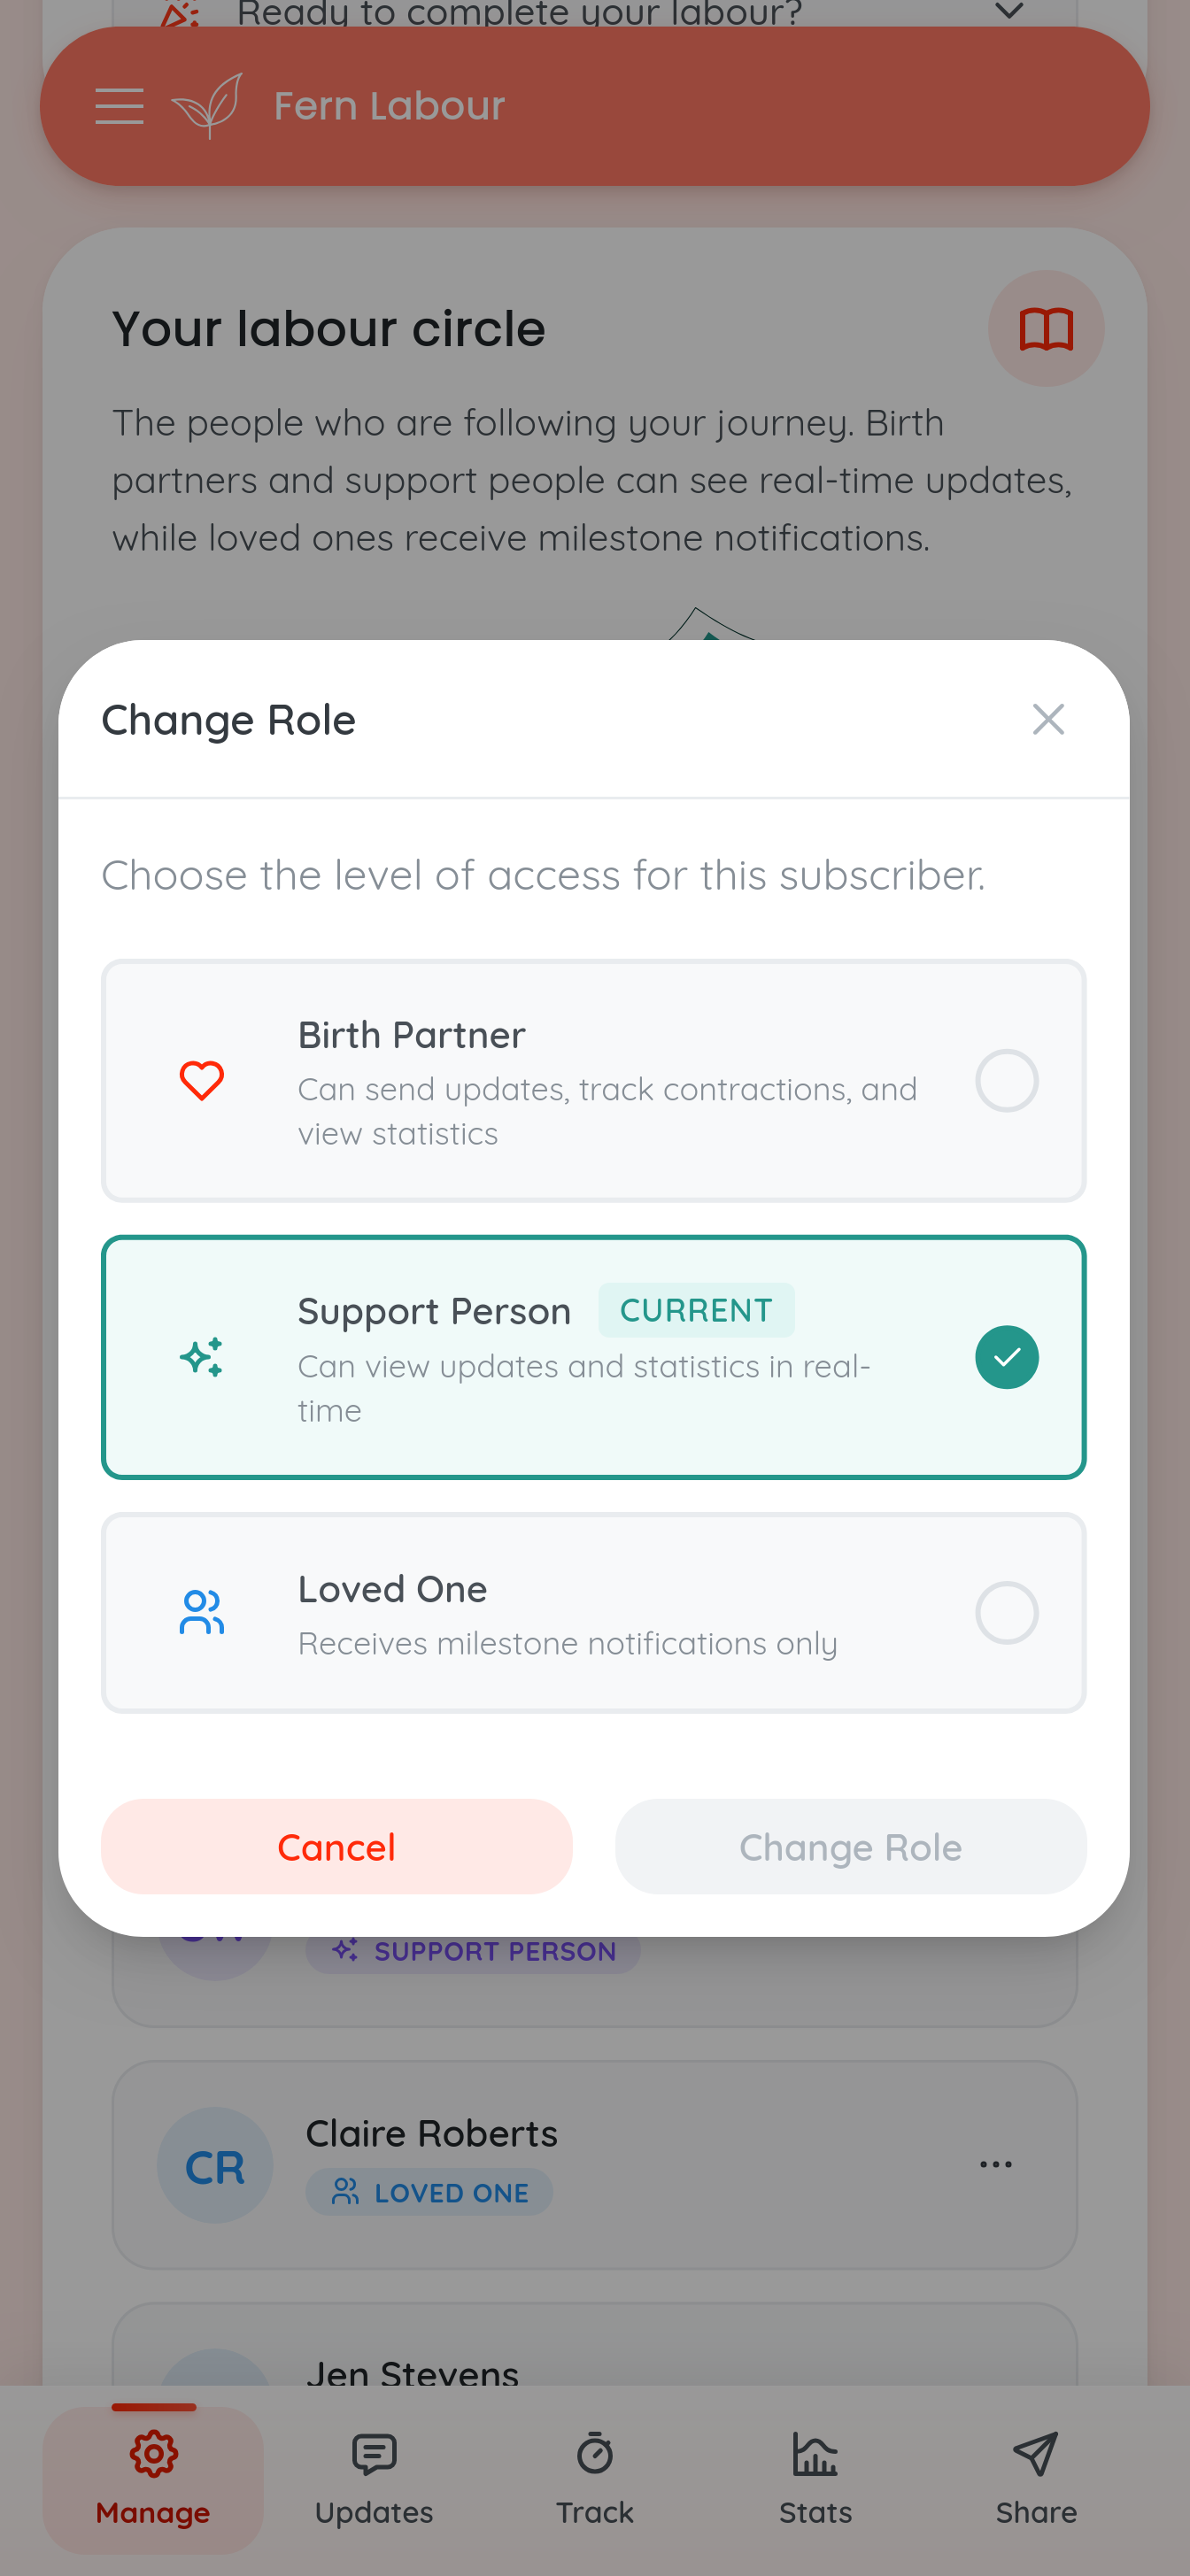The width and height of the screenshot is (1190, 2576).
Task: Open the hamburger navigation menu
Action: tap(119, 105)
